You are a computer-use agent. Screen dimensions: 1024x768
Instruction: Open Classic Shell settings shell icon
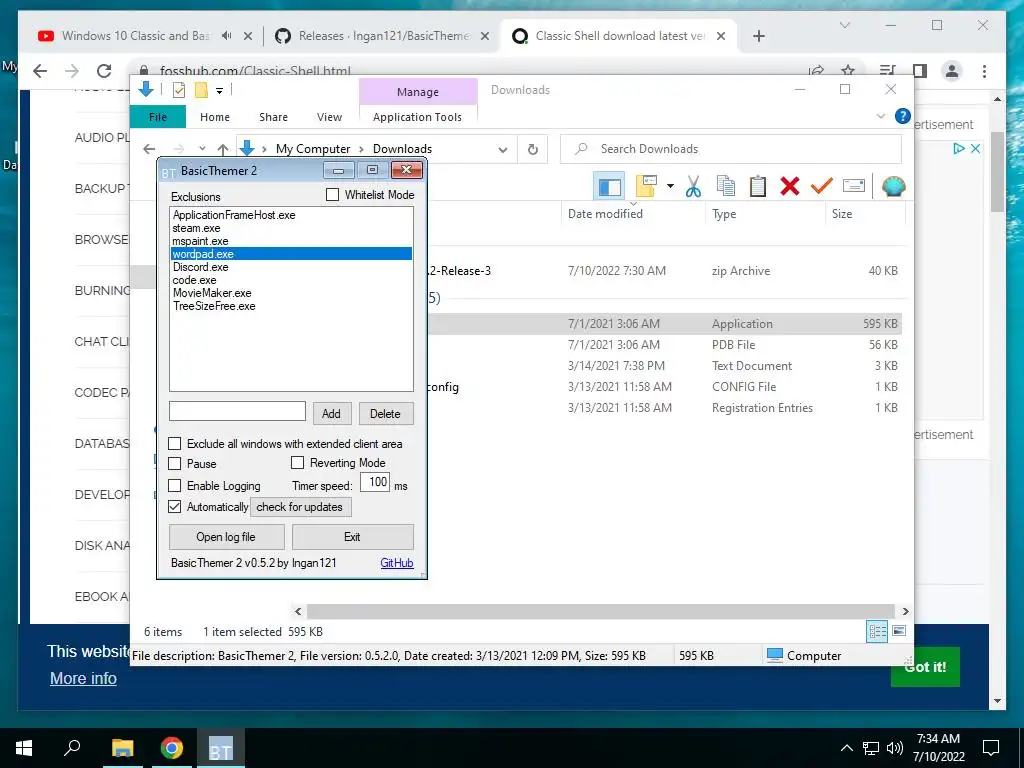point(893,186)
